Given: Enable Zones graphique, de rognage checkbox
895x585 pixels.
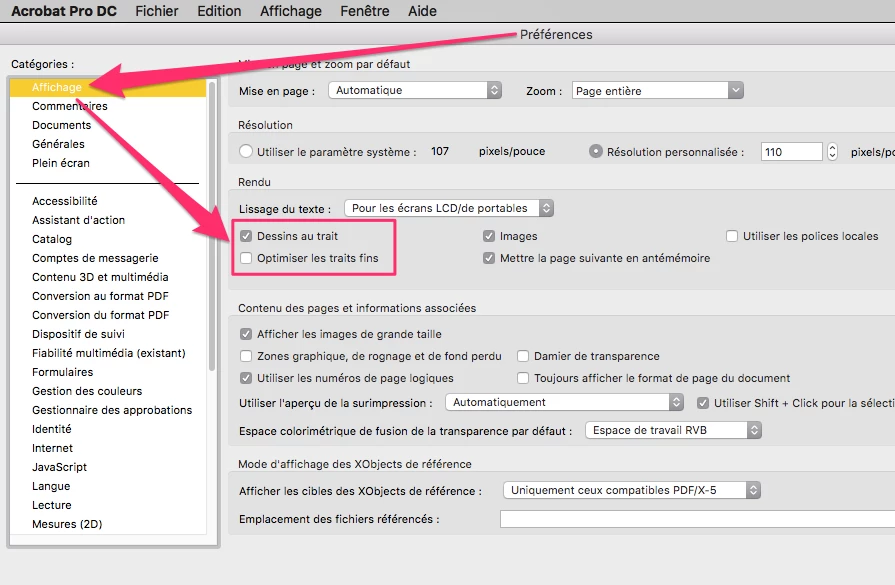Looking at the screenshot, I should click(x=246, y=356).
